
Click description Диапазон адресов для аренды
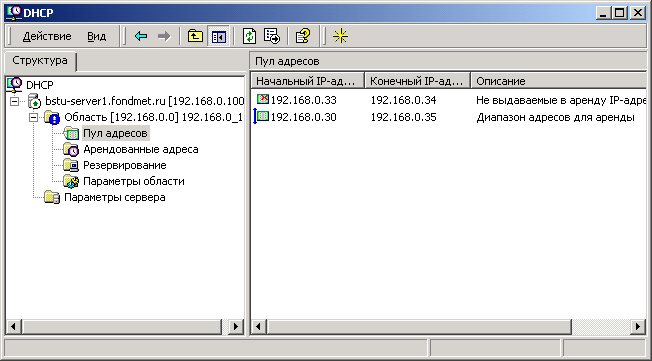tap(556, 118)
